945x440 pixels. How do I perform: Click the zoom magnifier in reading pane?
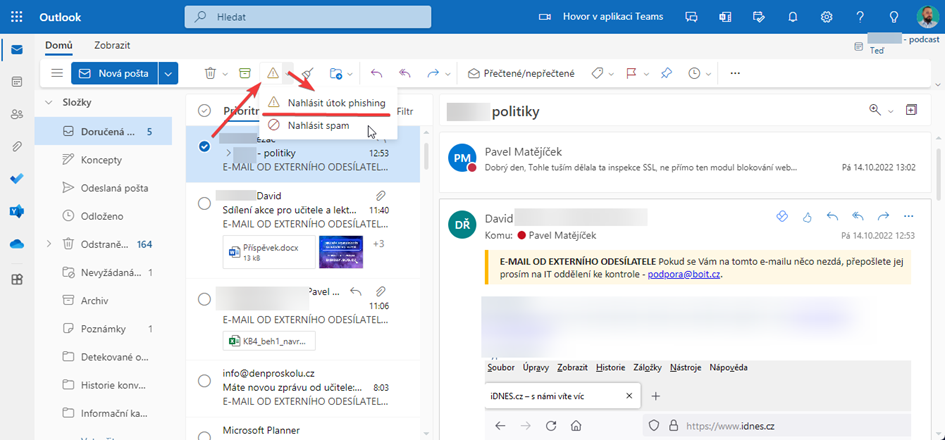(876, 110)
